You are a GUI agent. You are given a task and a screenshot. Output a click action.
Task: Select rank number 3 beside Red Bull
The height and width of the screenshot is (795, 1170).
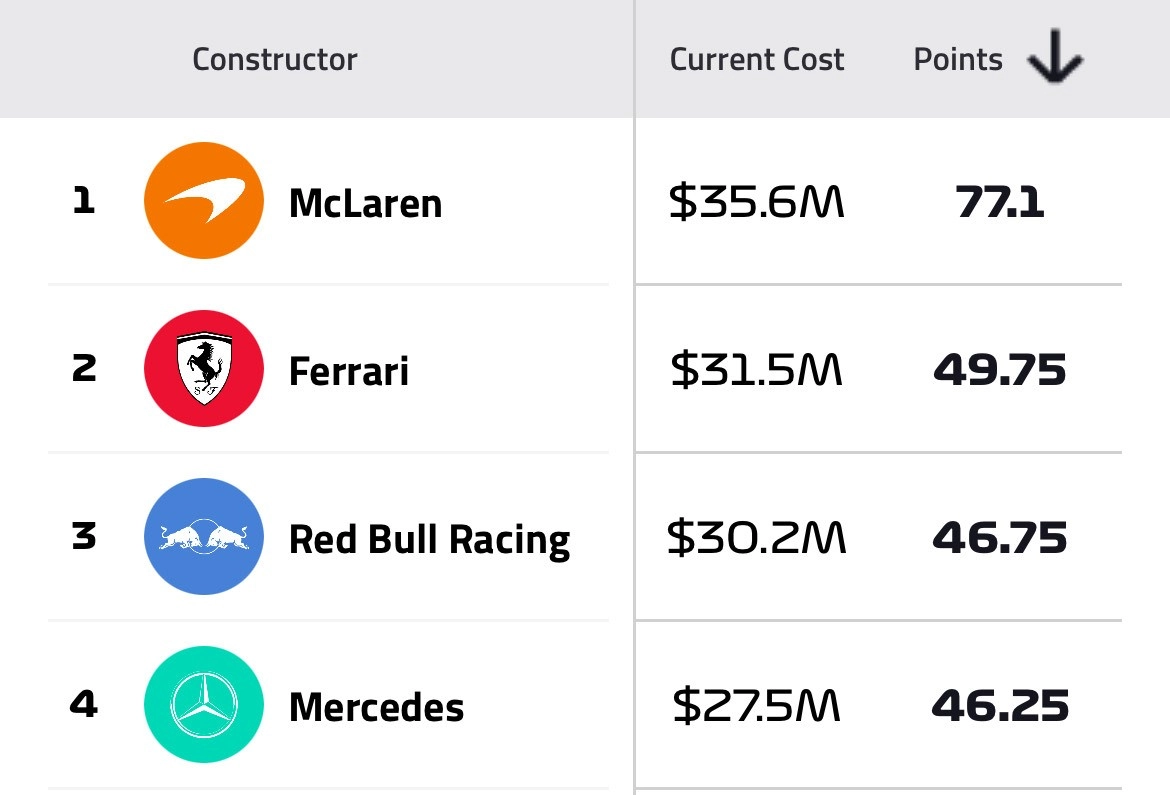[84, 537]
